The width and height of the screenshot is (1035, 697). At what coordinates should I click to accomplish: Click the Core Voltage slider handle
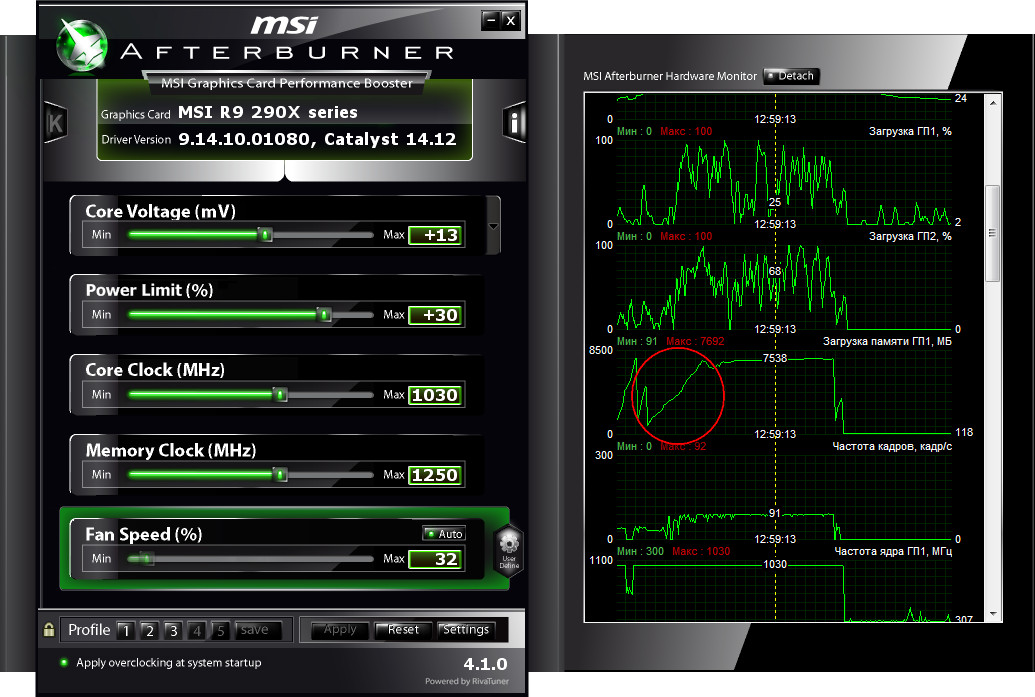[265, 235]
